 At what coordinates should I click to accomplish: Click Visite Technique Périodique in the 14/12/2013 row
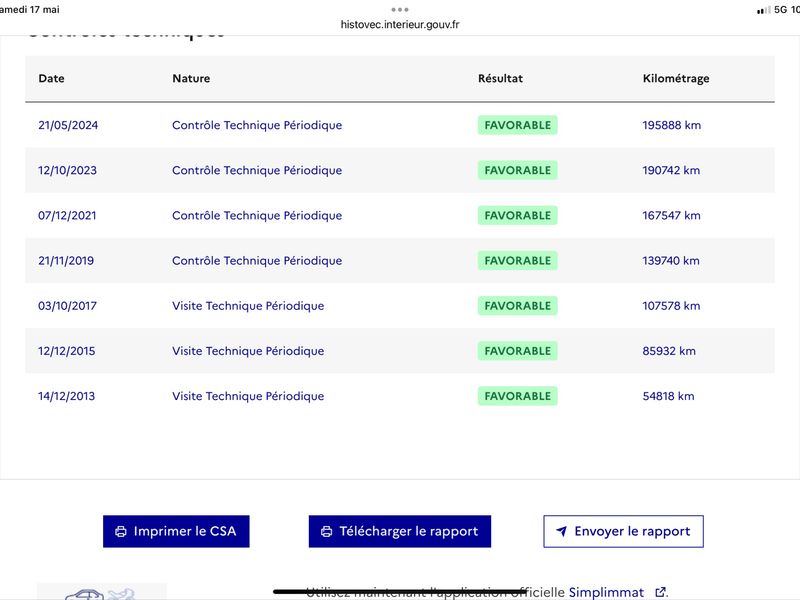coord(248,396)
